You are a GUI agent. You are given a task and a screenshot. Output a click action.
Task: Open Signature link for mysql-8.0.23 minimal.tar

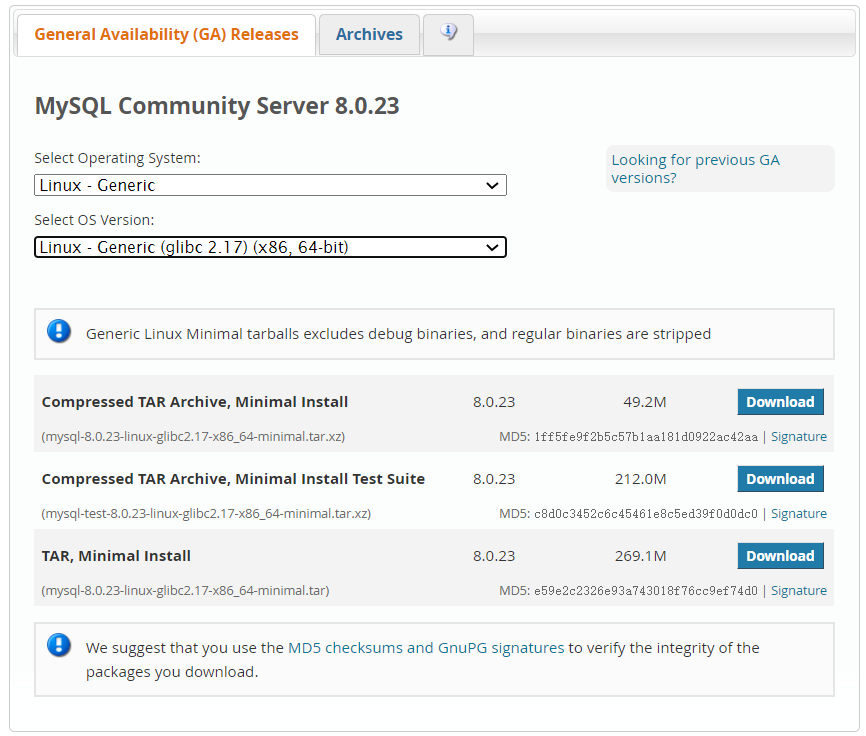click(799, 591)
